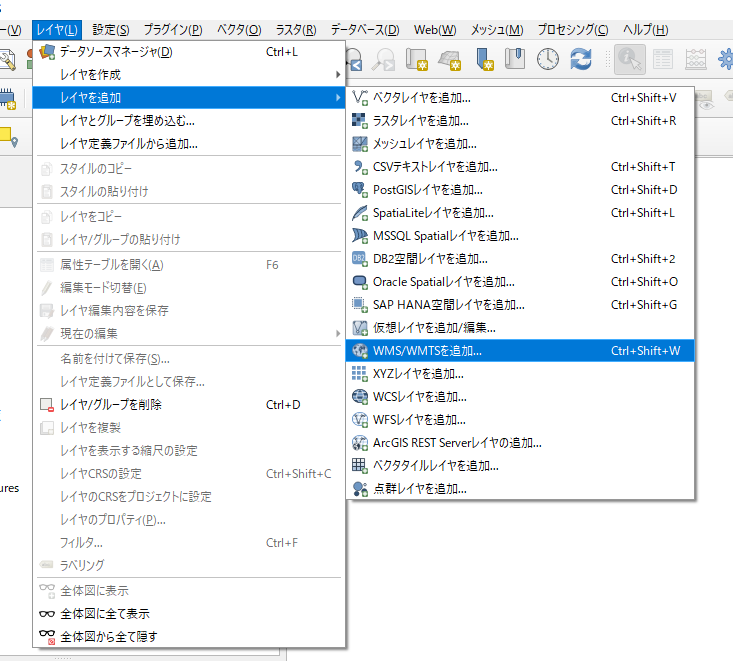Click the show bookmarks toolbar icon

pos(515,59)
